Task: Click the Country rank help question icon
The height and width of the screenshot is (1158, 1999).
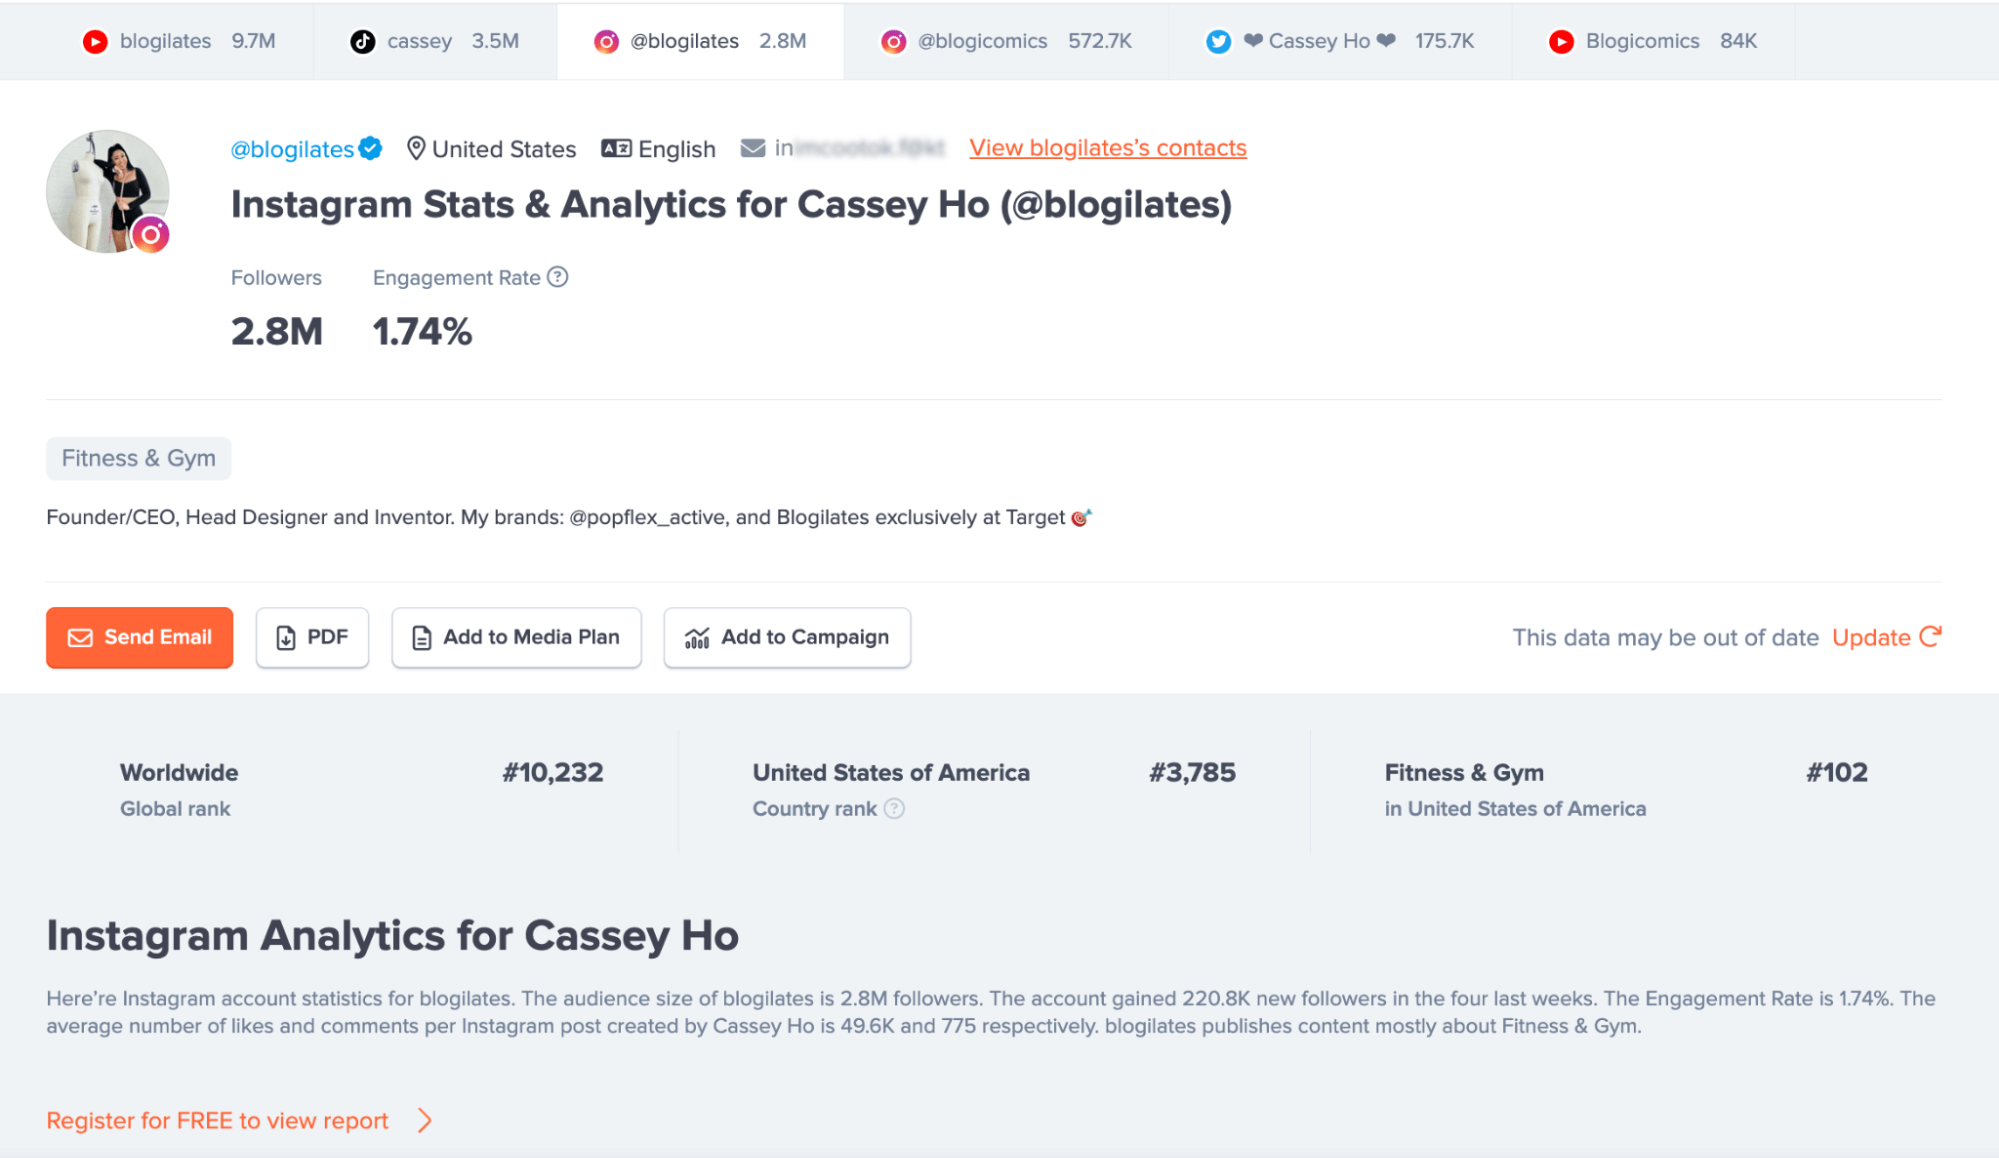Action: point(895,808)
